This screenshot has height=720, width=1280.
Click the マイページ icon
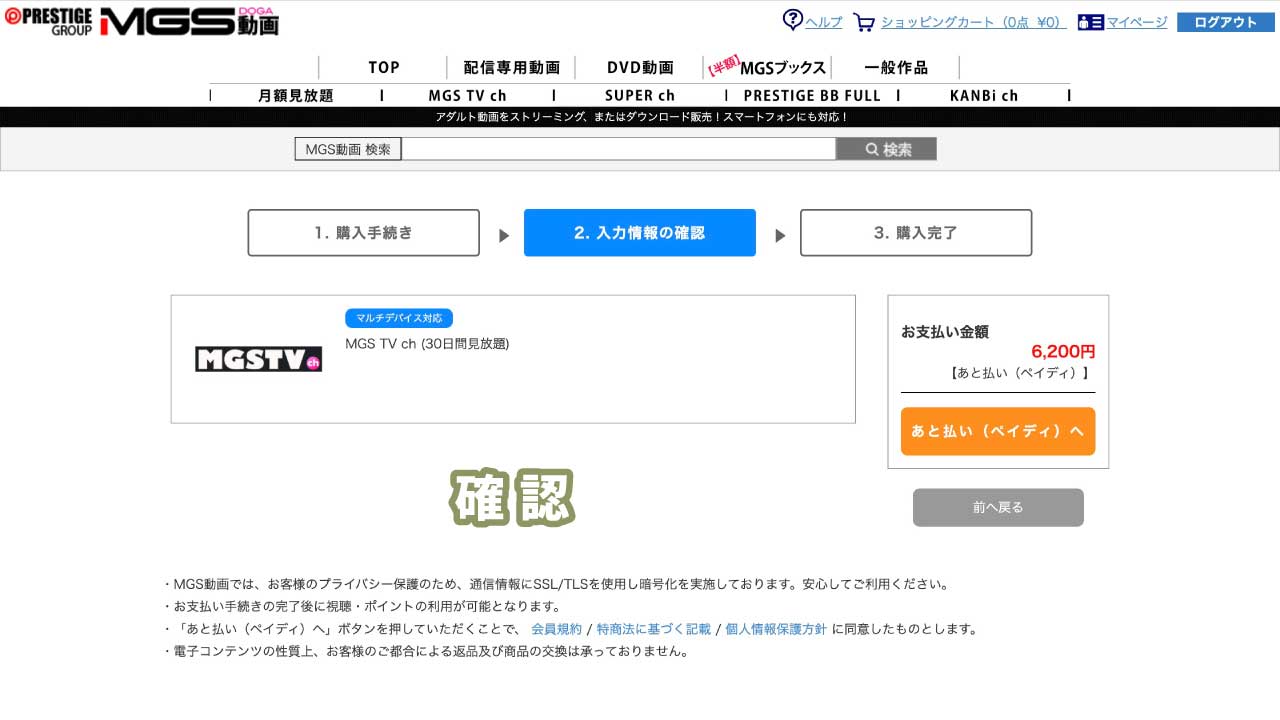pos(1090,21)
